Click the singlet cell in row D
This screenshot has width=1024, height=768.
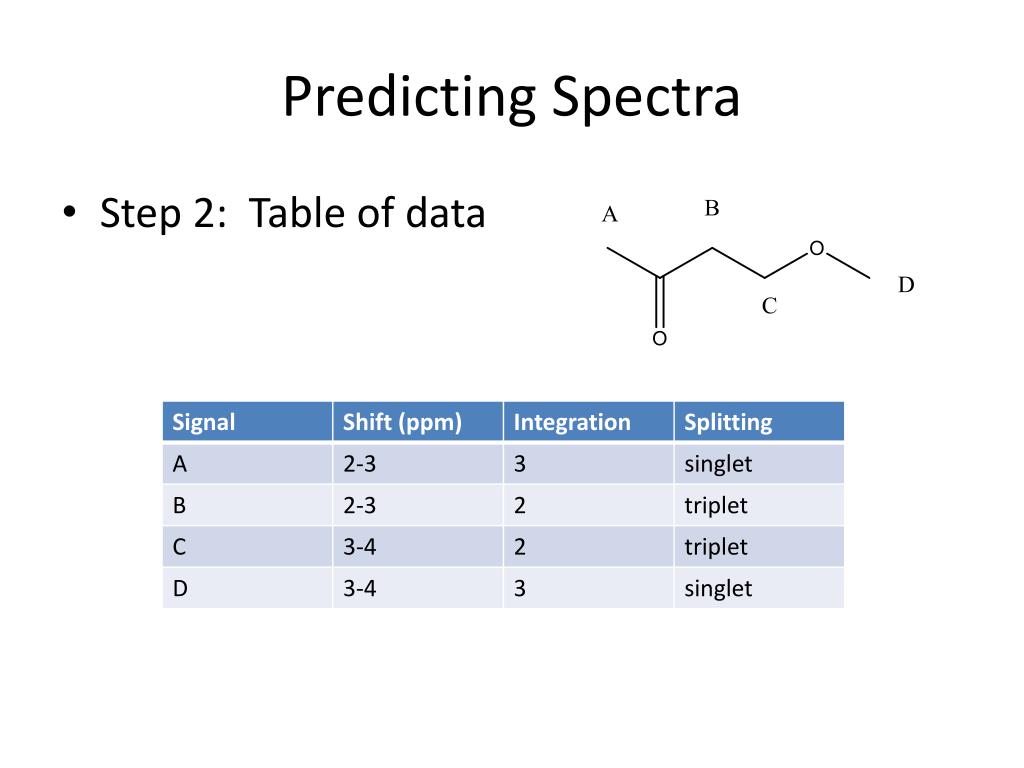pos(759,588)
